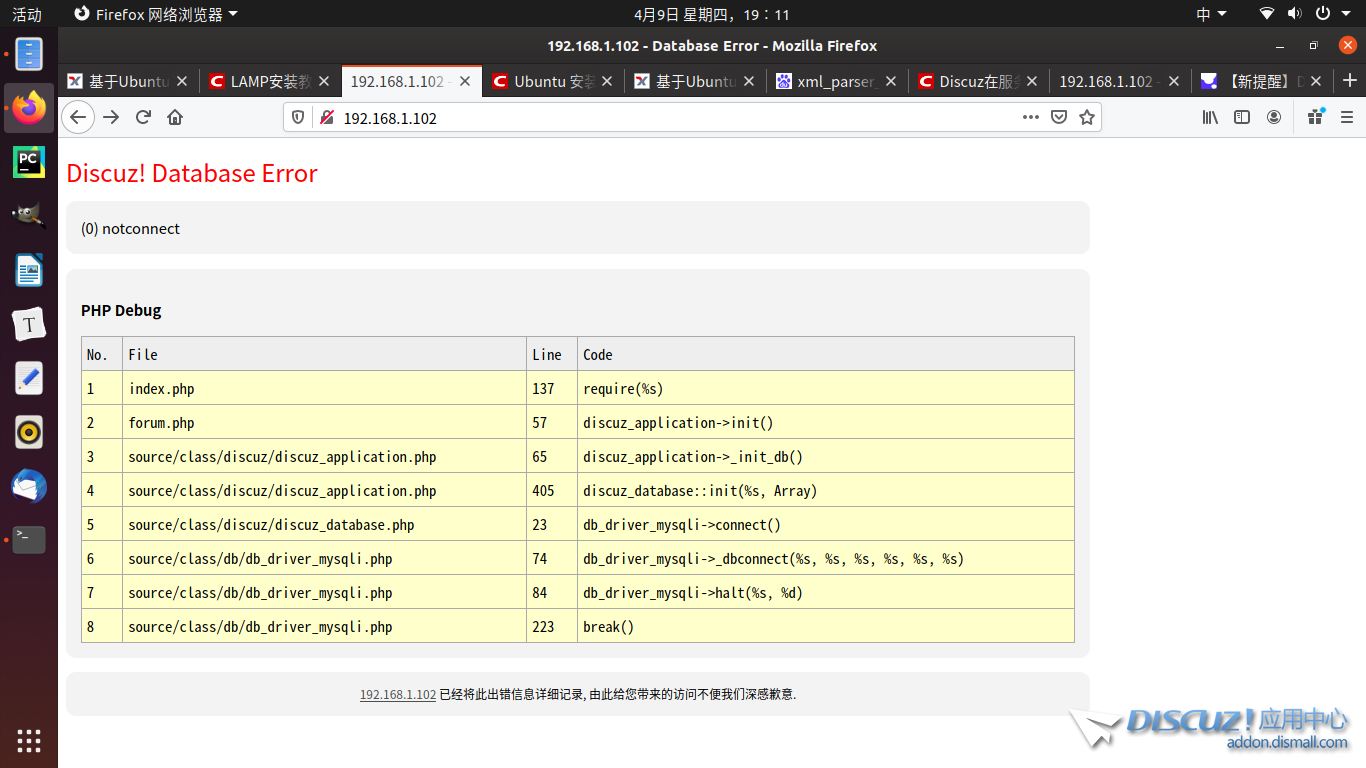Switch to LAMP安装教 tab
The width and height of the screenshot is (1366, 768).
268,81
